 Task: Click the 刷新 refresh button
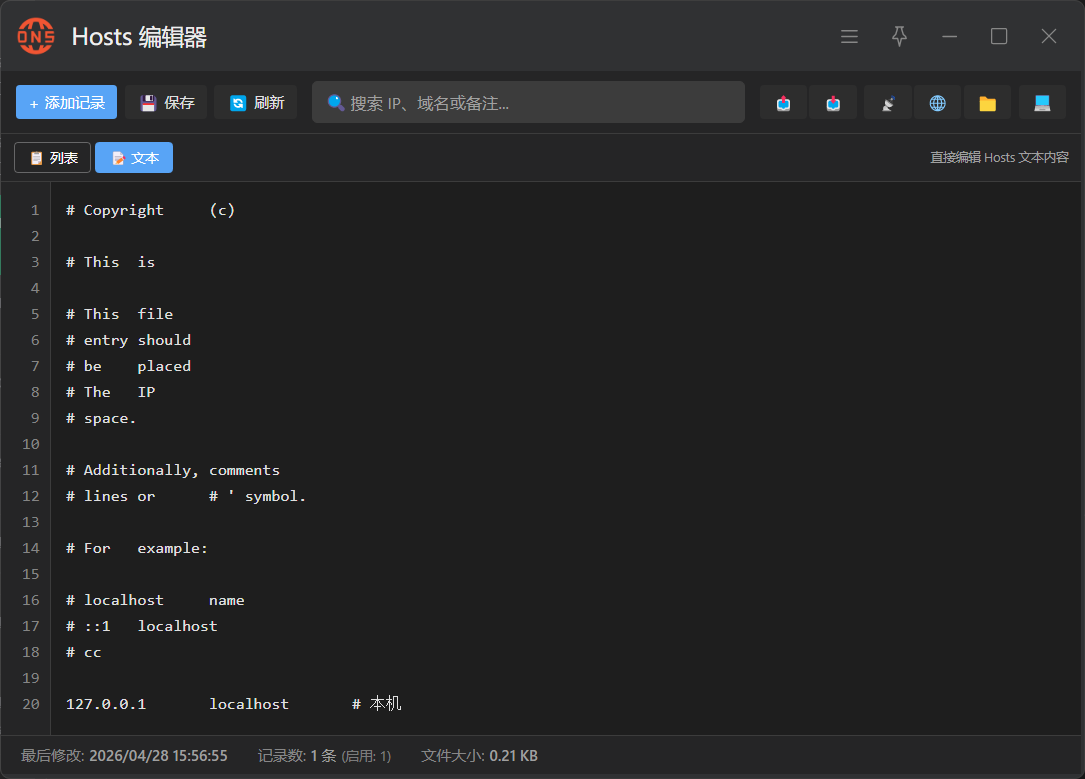tap(256, 102)
